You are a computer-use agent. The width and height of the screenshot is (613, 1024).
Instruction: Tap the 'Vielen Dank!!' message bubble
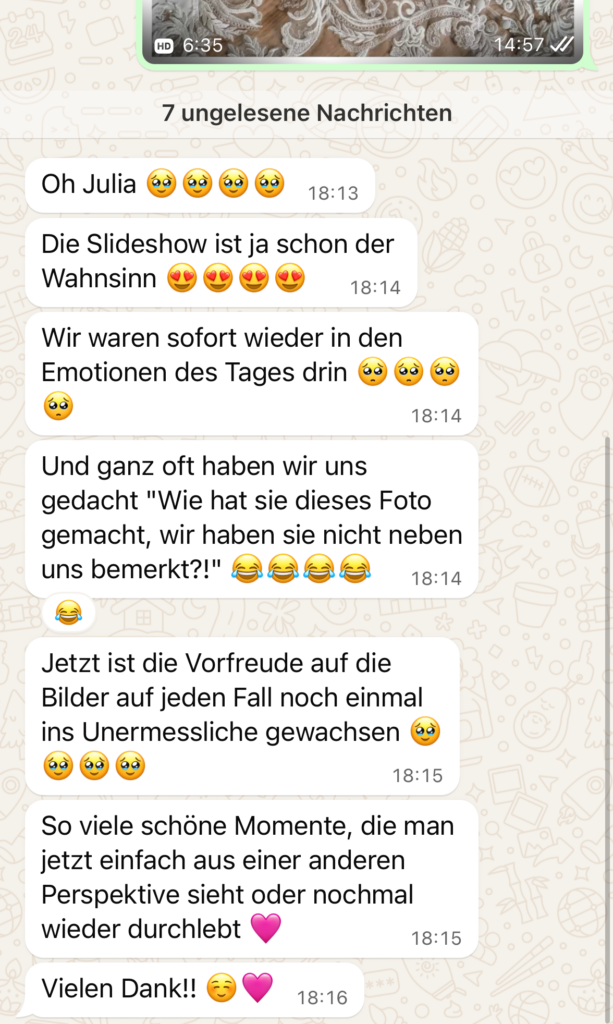(194, 990)
